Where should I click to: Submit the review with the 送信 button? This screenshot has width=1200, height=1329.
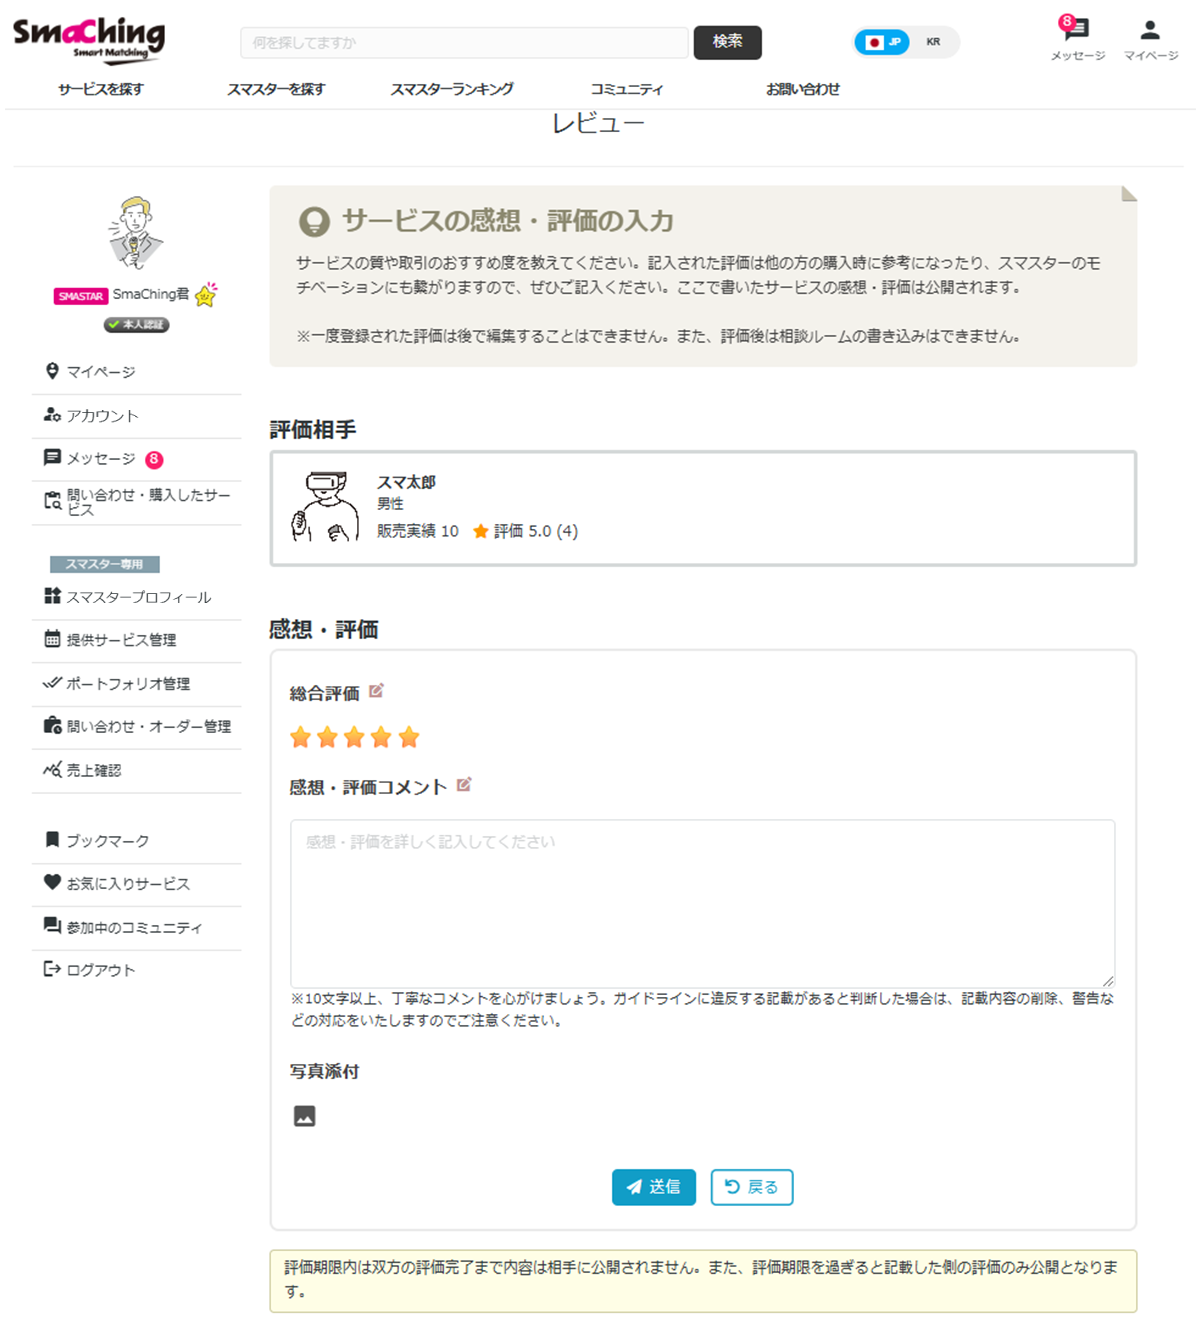pyautogui.click(x=653, y=1187)
